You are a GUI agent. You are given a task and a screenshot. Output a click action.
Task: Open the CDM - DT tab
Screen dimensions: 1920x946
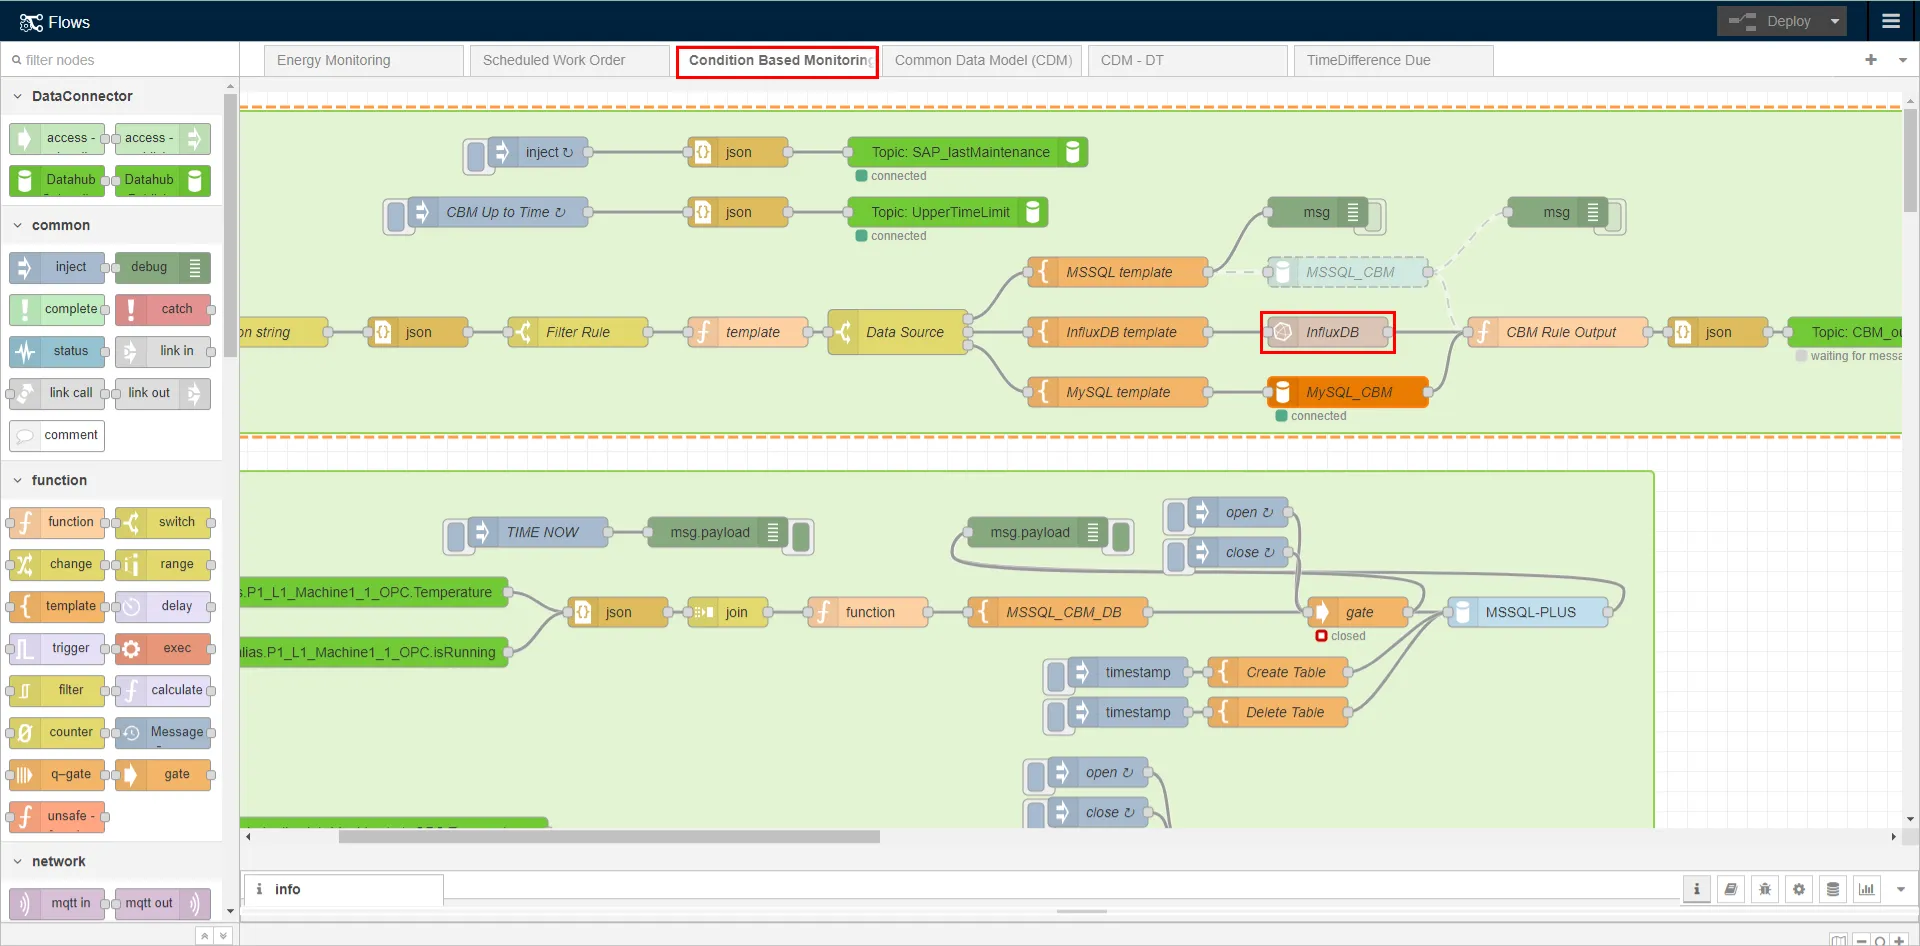(1188, 60)
